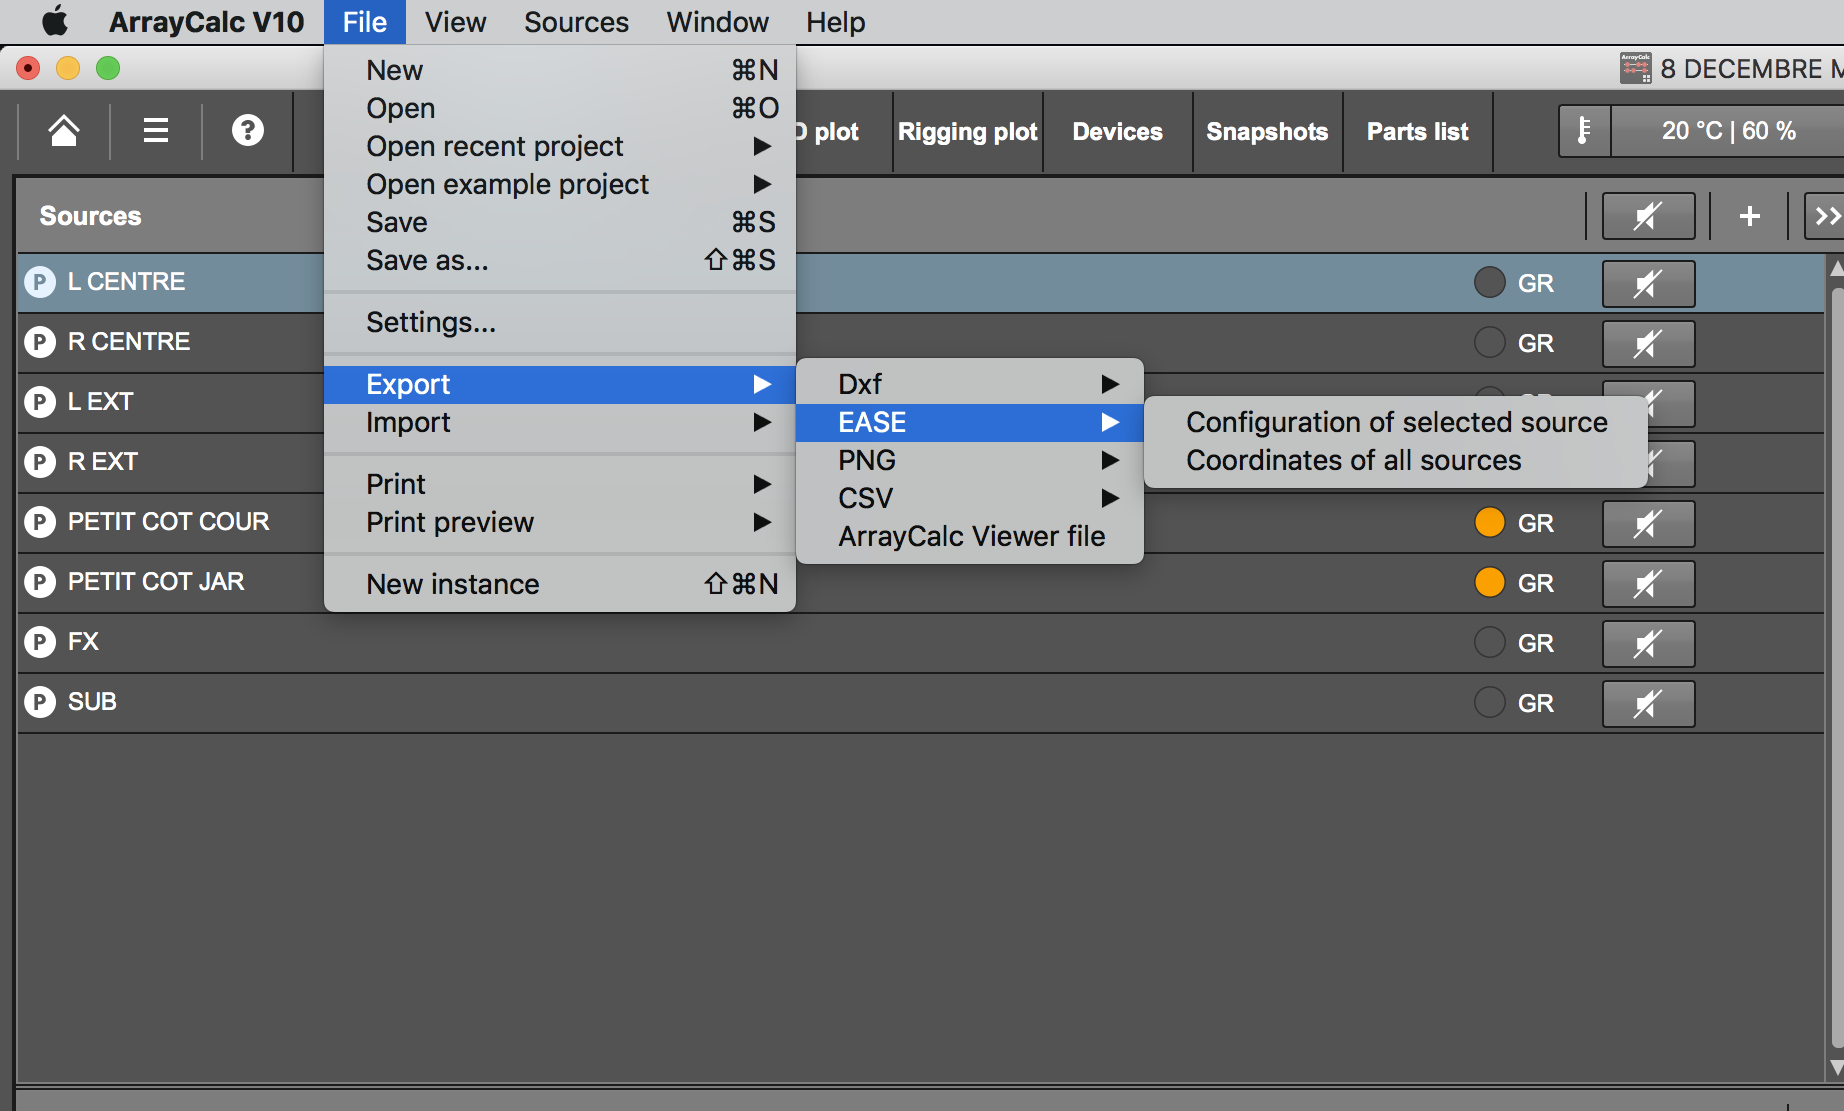
Task: Select ArrayCalc Viewer file export option
Action: point(971,536)
